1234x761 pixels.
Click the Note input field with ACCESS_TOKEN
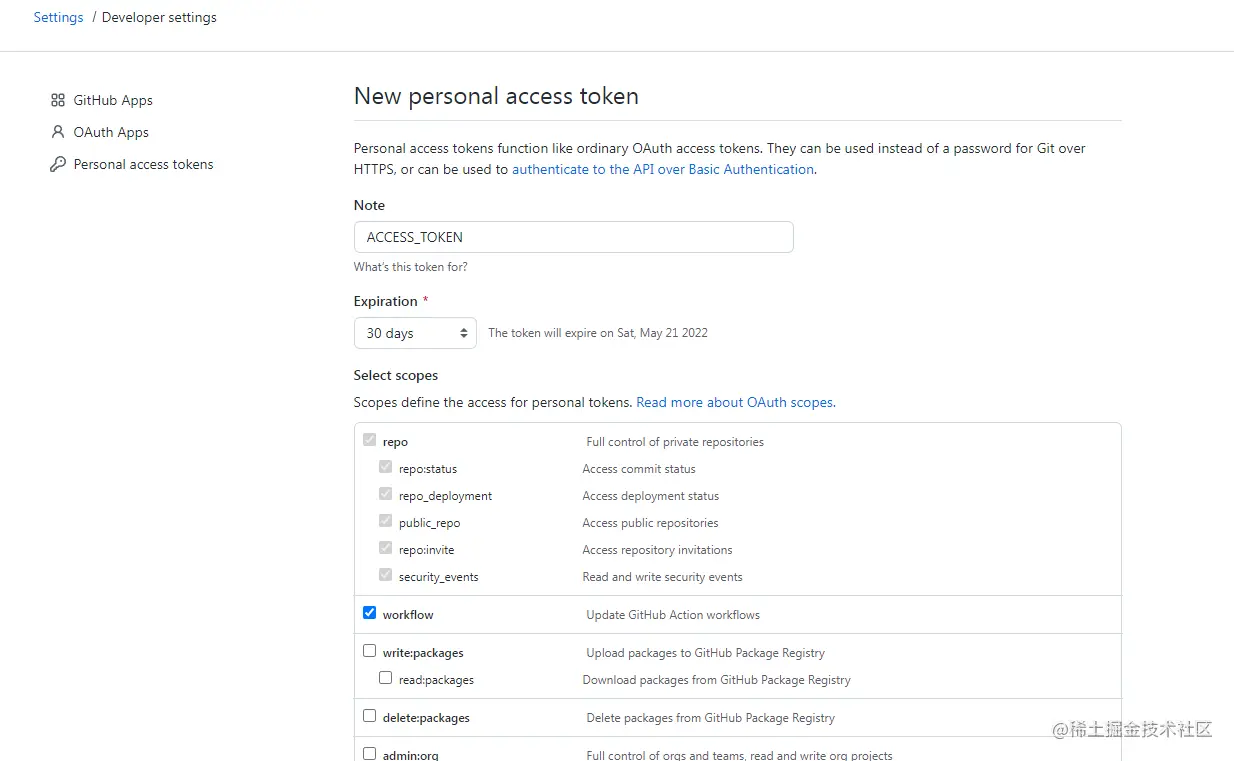(x=574, y=237)
